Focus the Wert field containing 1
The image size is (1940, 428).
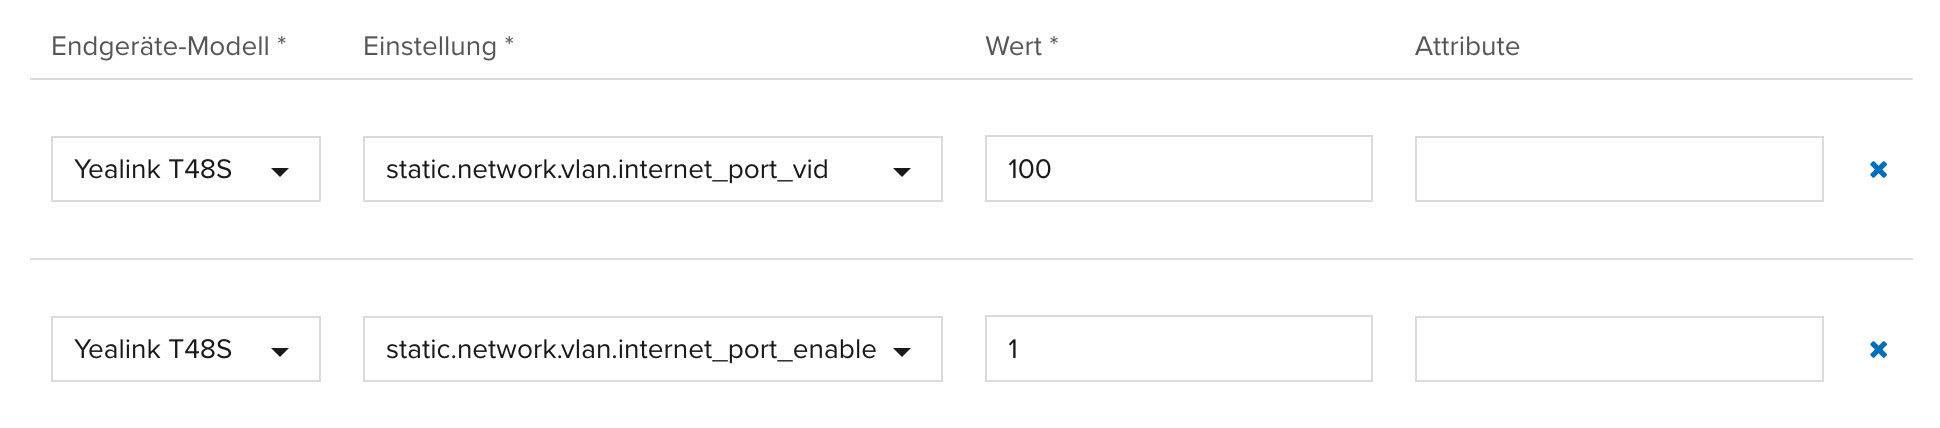click(1178, 349)
